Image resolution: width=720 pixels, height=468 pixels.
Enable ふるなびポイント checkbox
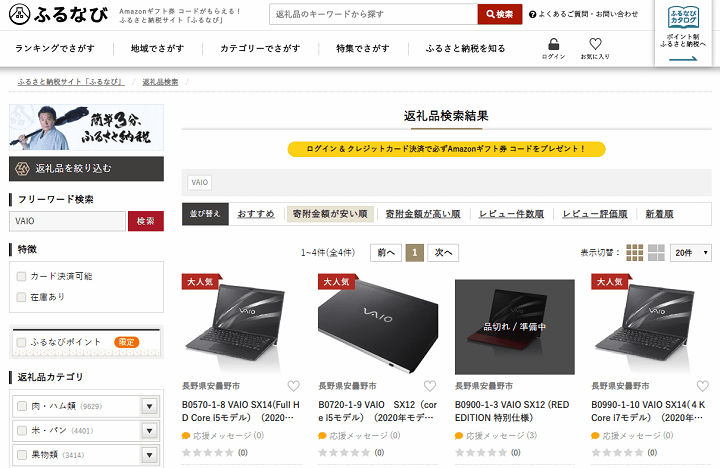[x=21, y=343]
